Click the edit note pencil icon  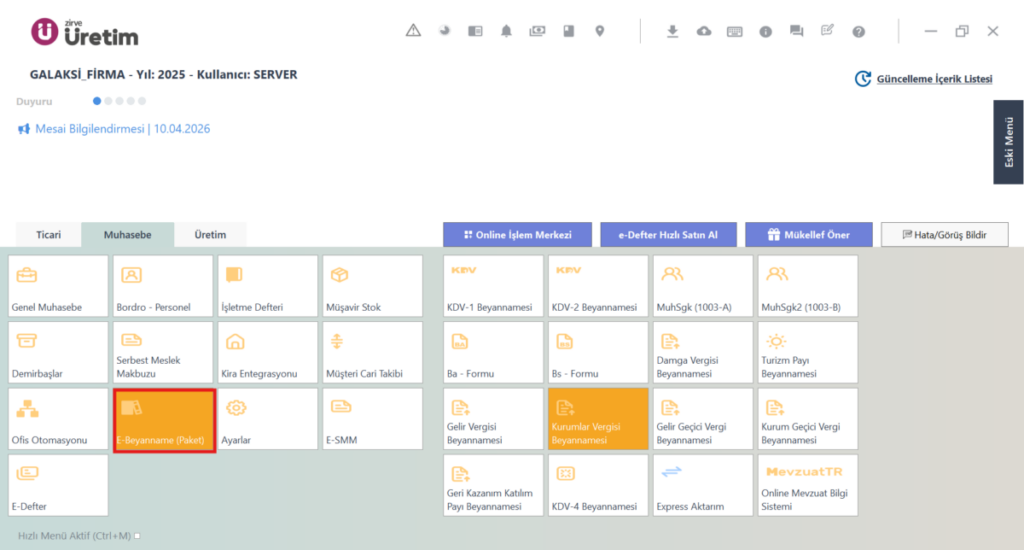[x=827, y=30]
